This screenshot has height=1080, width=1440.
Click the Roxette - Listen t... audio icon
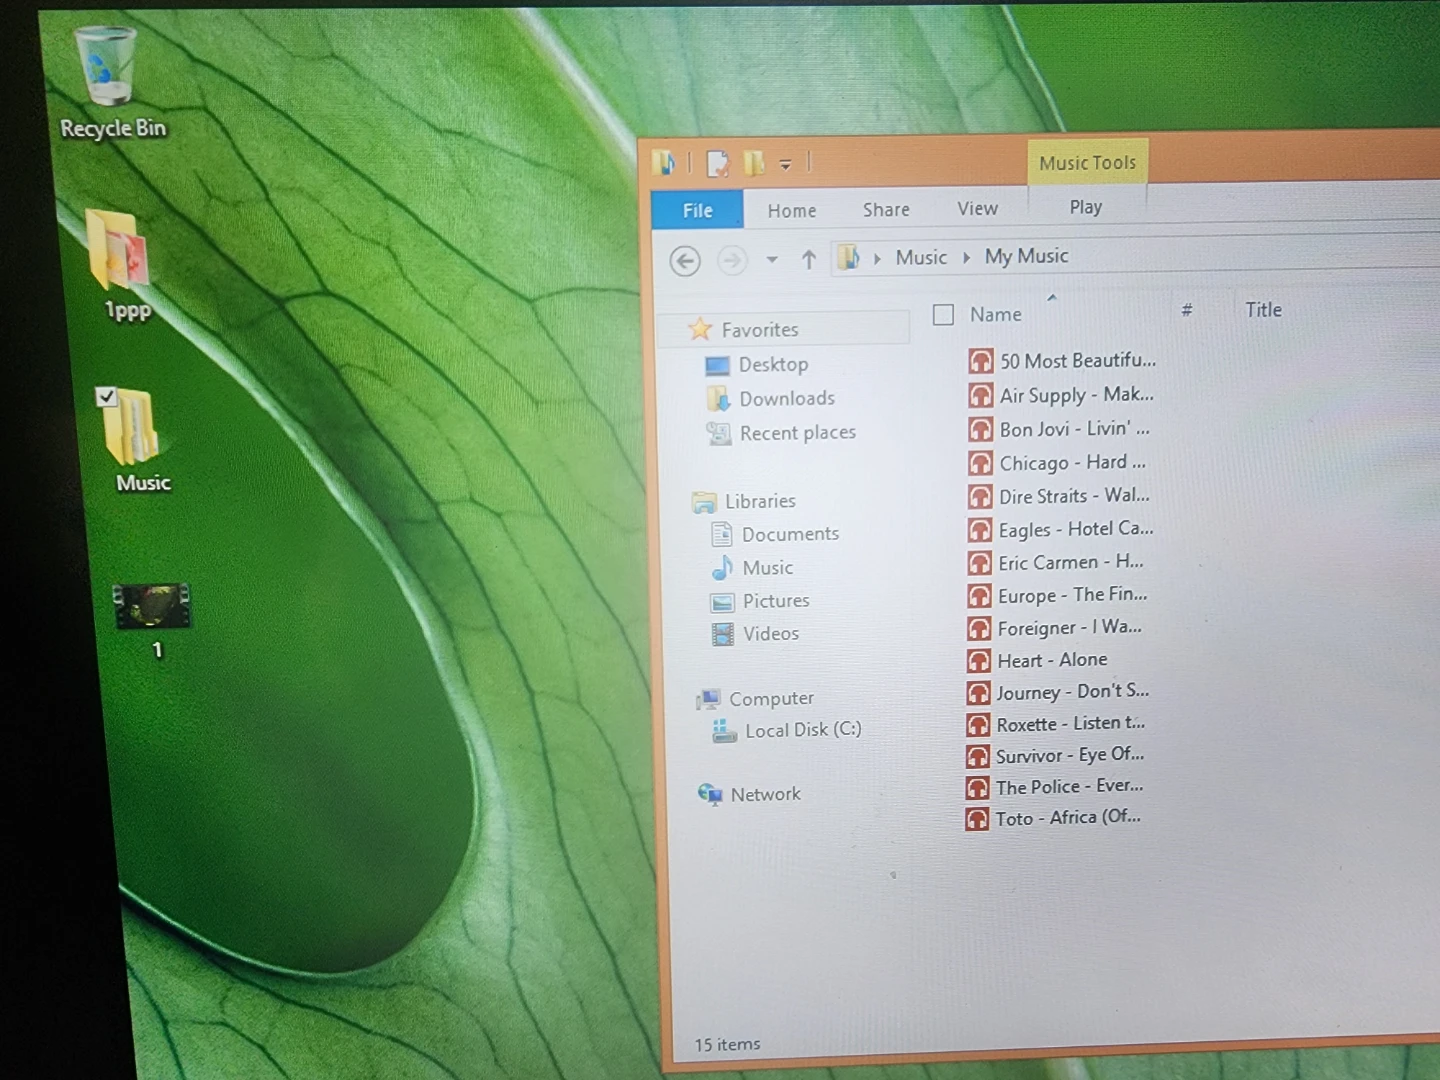click(978, 725)
